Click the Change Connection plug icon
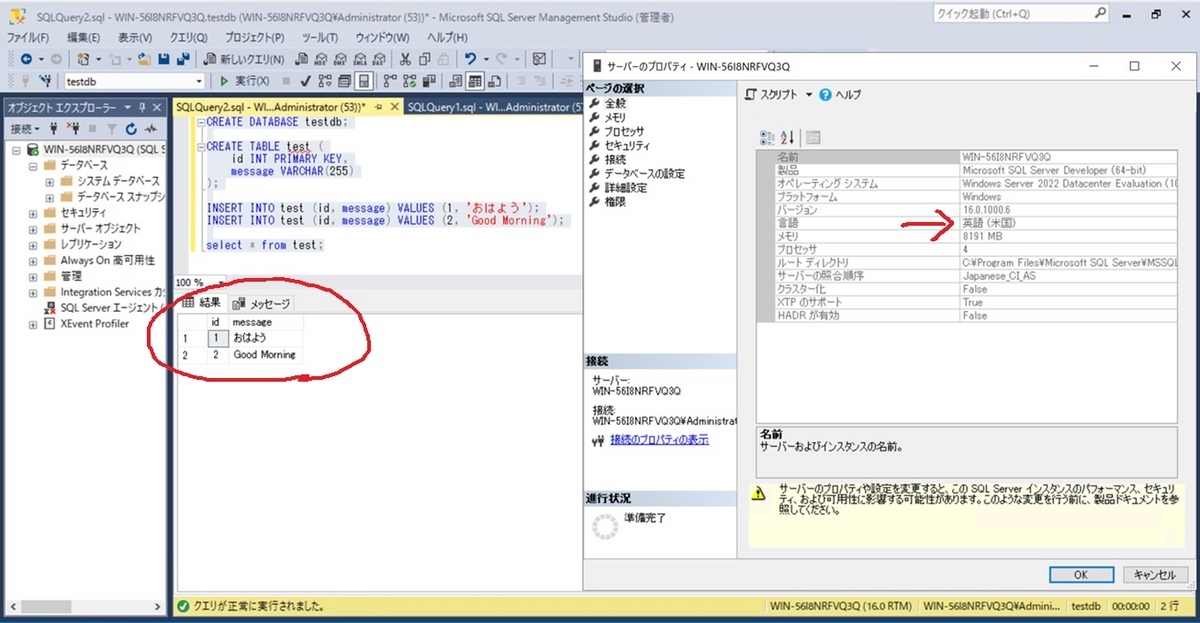Image resolution: width=1200 pixels, height=623 pixels. coord(47,81)
